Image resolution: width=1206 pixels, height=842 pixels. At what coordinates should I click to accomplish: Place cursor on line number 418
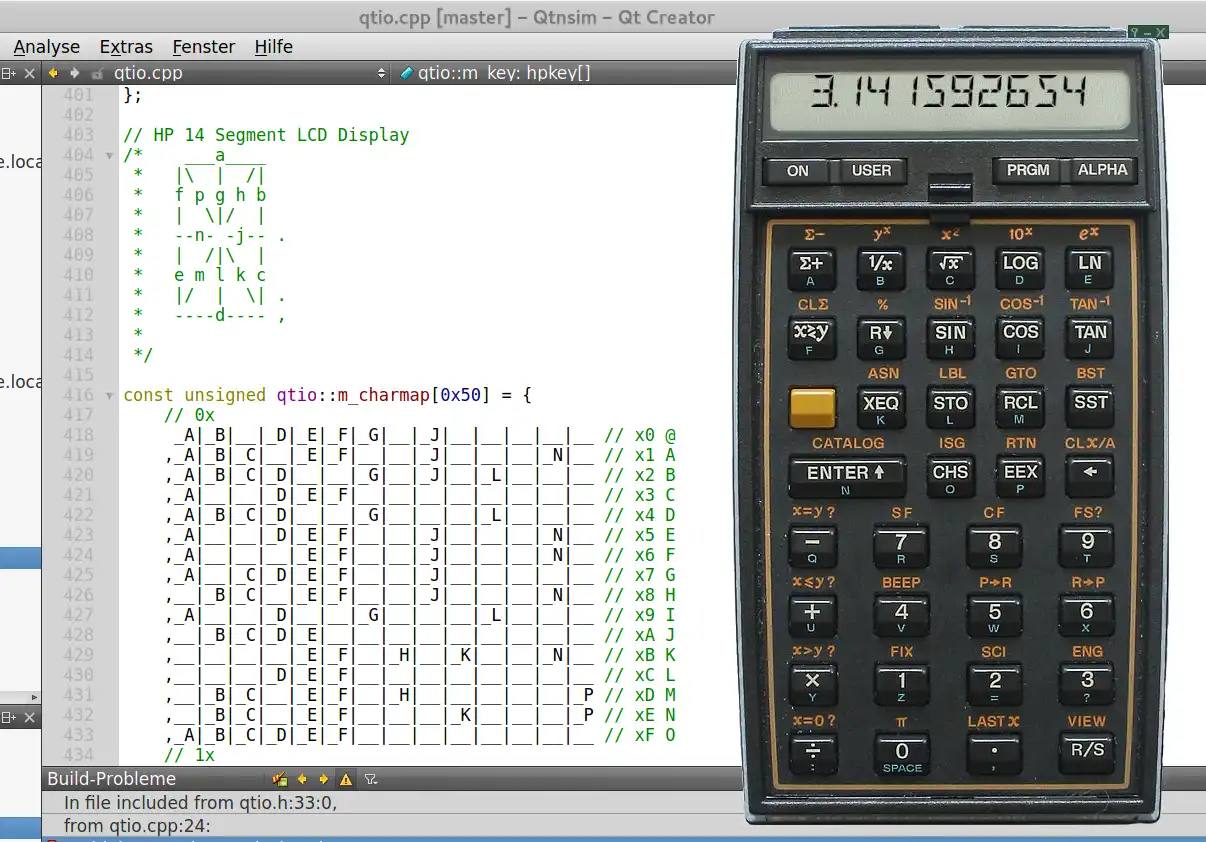point(78,435)
